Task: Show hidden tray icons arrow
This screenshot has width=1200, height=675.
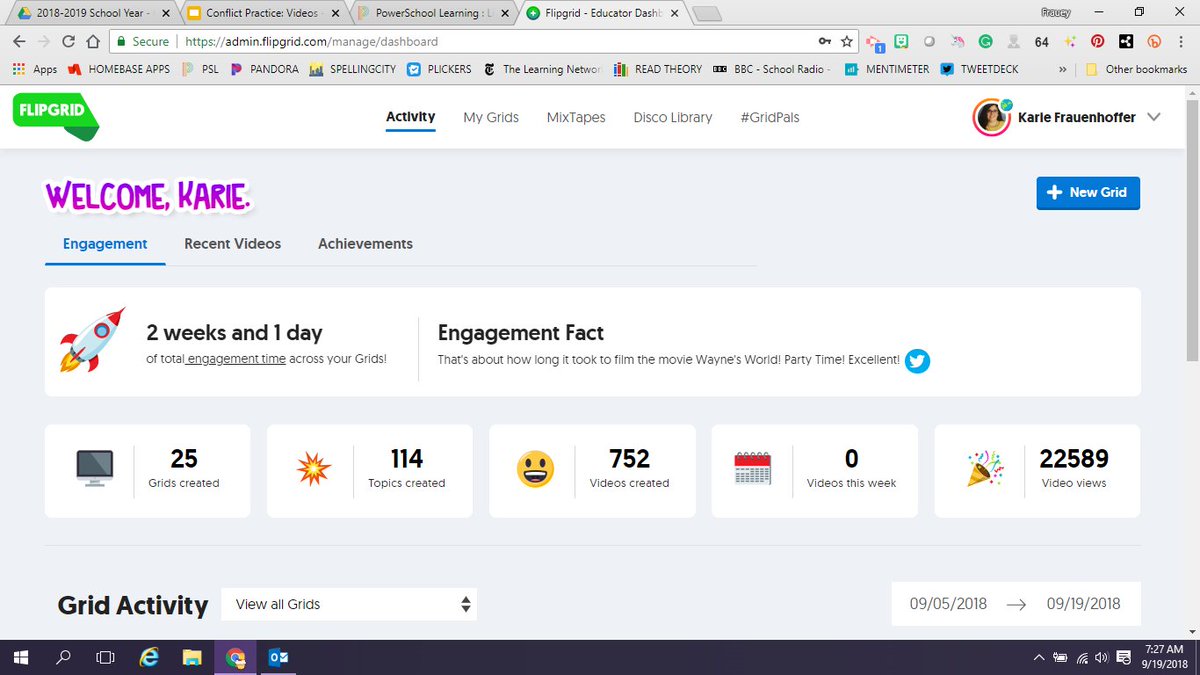Action: 1040,657
